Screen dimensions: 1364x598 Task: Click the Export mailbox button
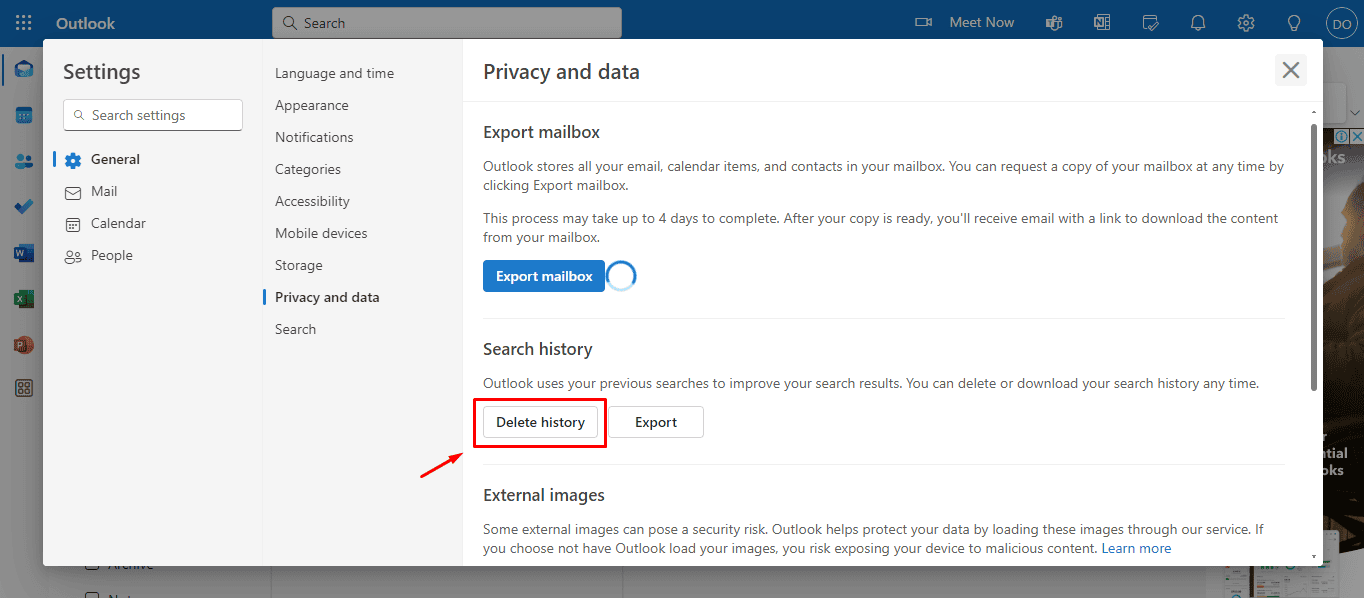pyautogui.click(x=544, y=276)
